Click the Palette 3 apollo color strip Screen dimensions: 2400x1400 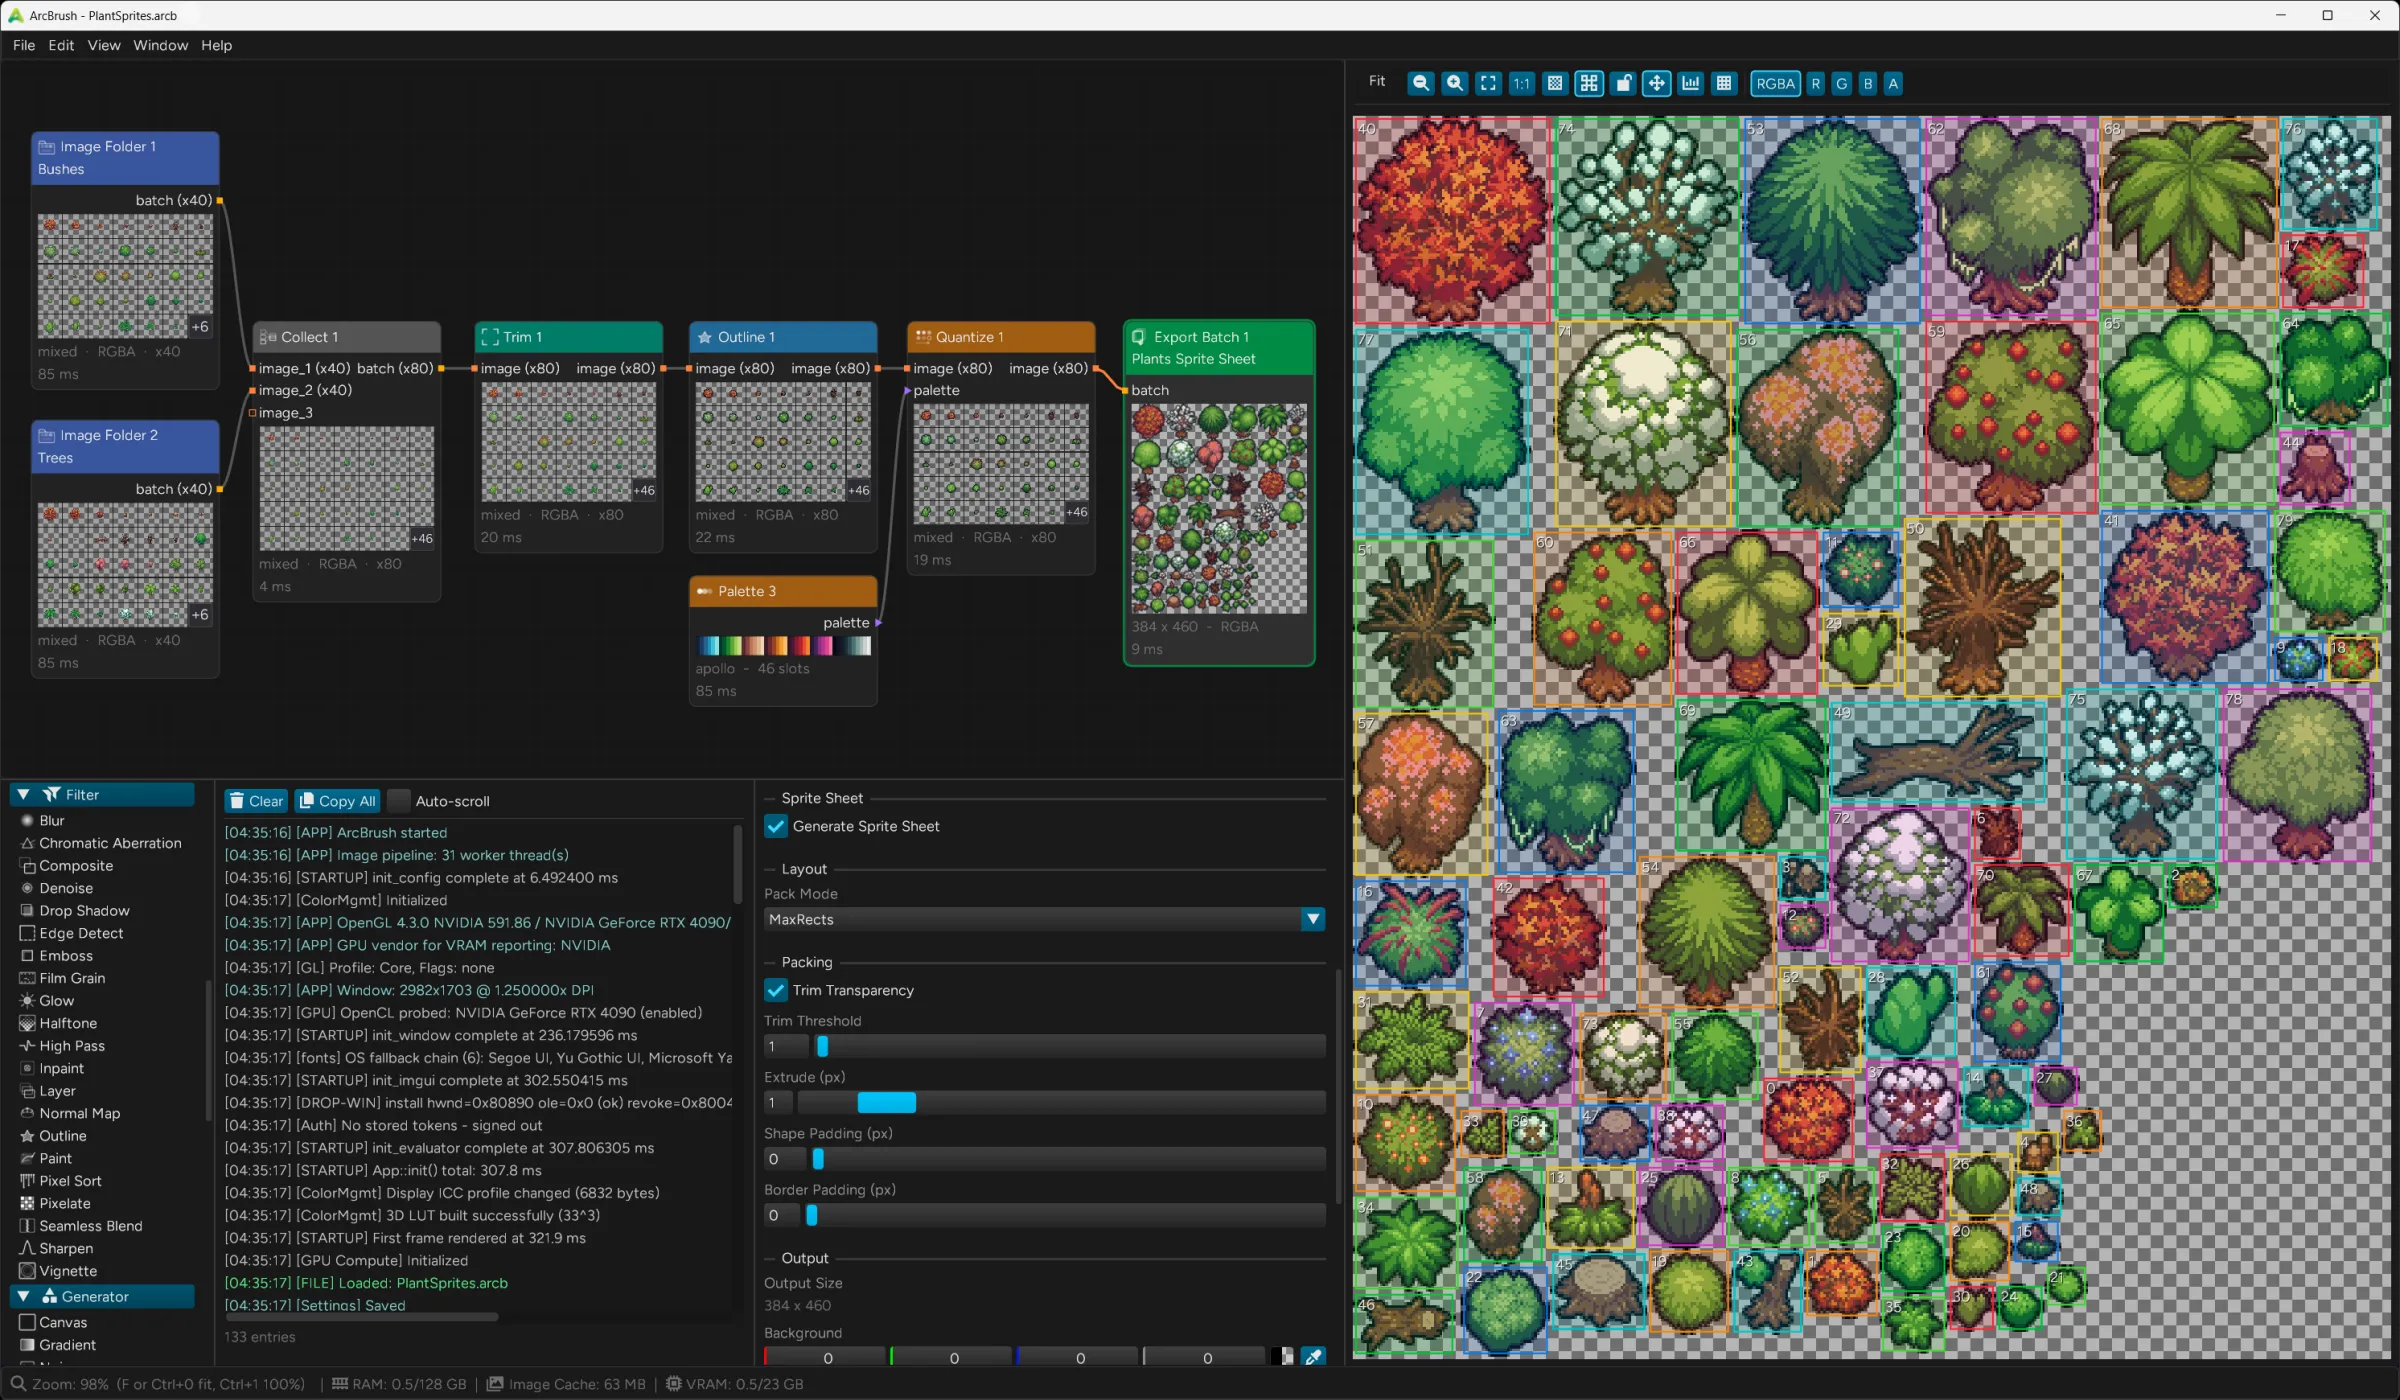pos(783,646)
